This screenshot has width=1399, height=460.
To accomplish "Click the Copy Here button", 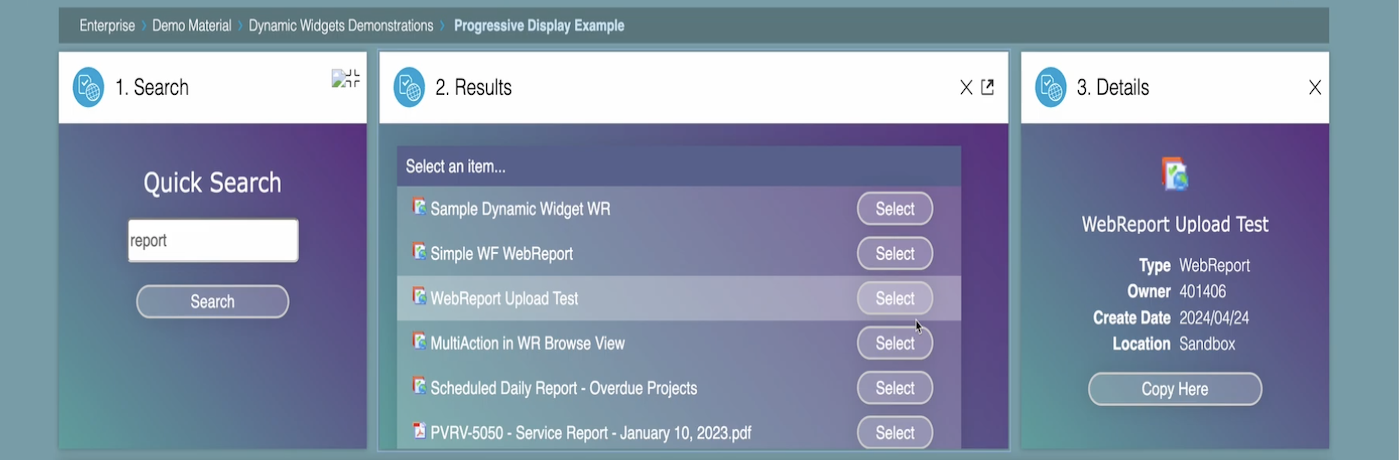I will (1175, 389).
